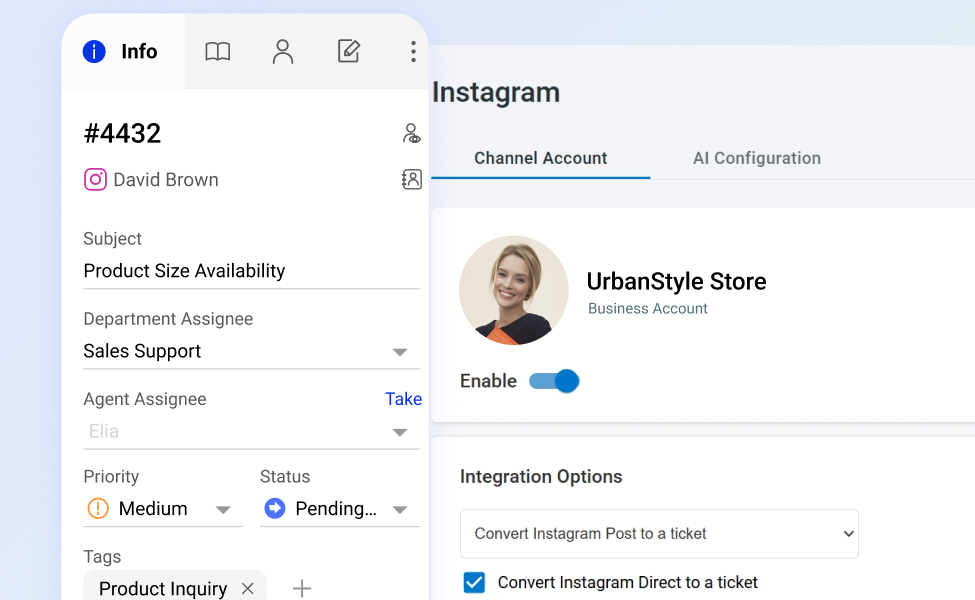The width and height of the screenshot is (975, 600).
Task: Open the Status Pending dropdown
Action: (x=340, y=509)
